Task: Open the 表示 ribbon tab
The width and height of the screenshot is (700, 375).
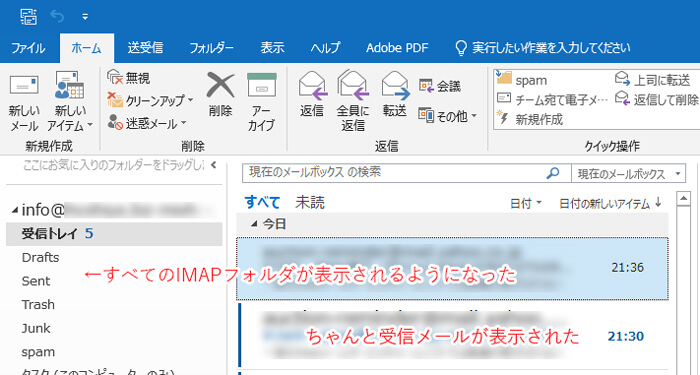Action: click(x=272, y=48)
